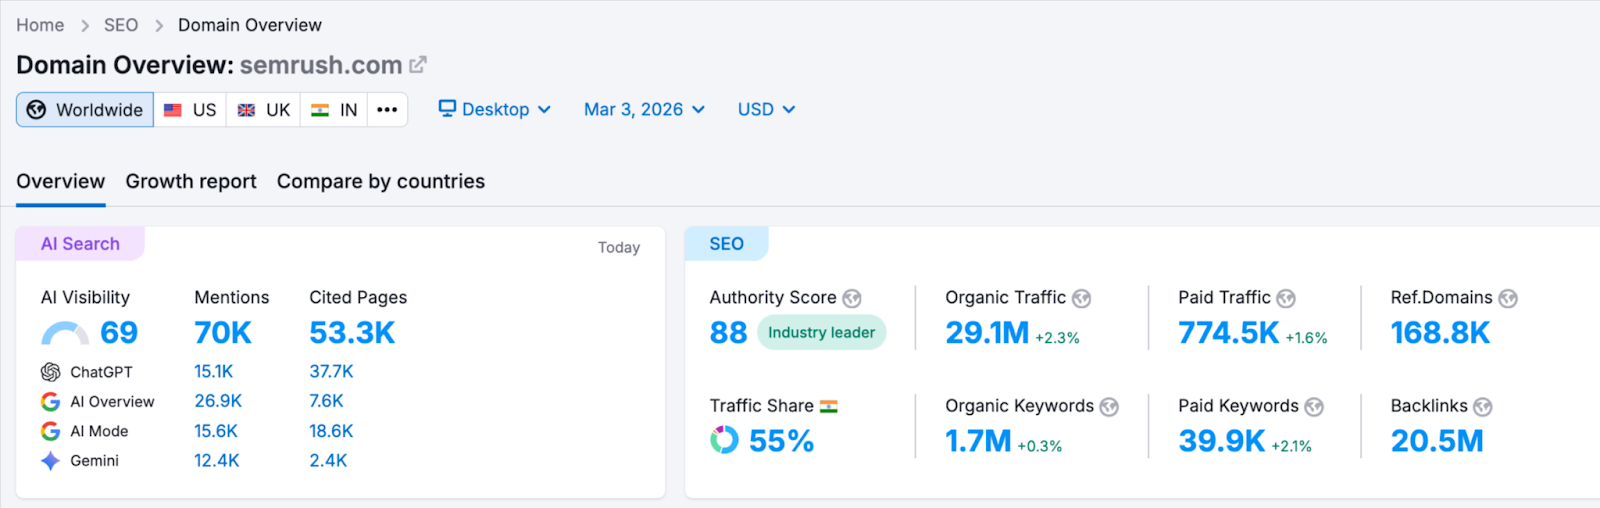This screenshot has height=508, width=1600.
Task: Click the AI Search section tab
Action: coord(80,244)
